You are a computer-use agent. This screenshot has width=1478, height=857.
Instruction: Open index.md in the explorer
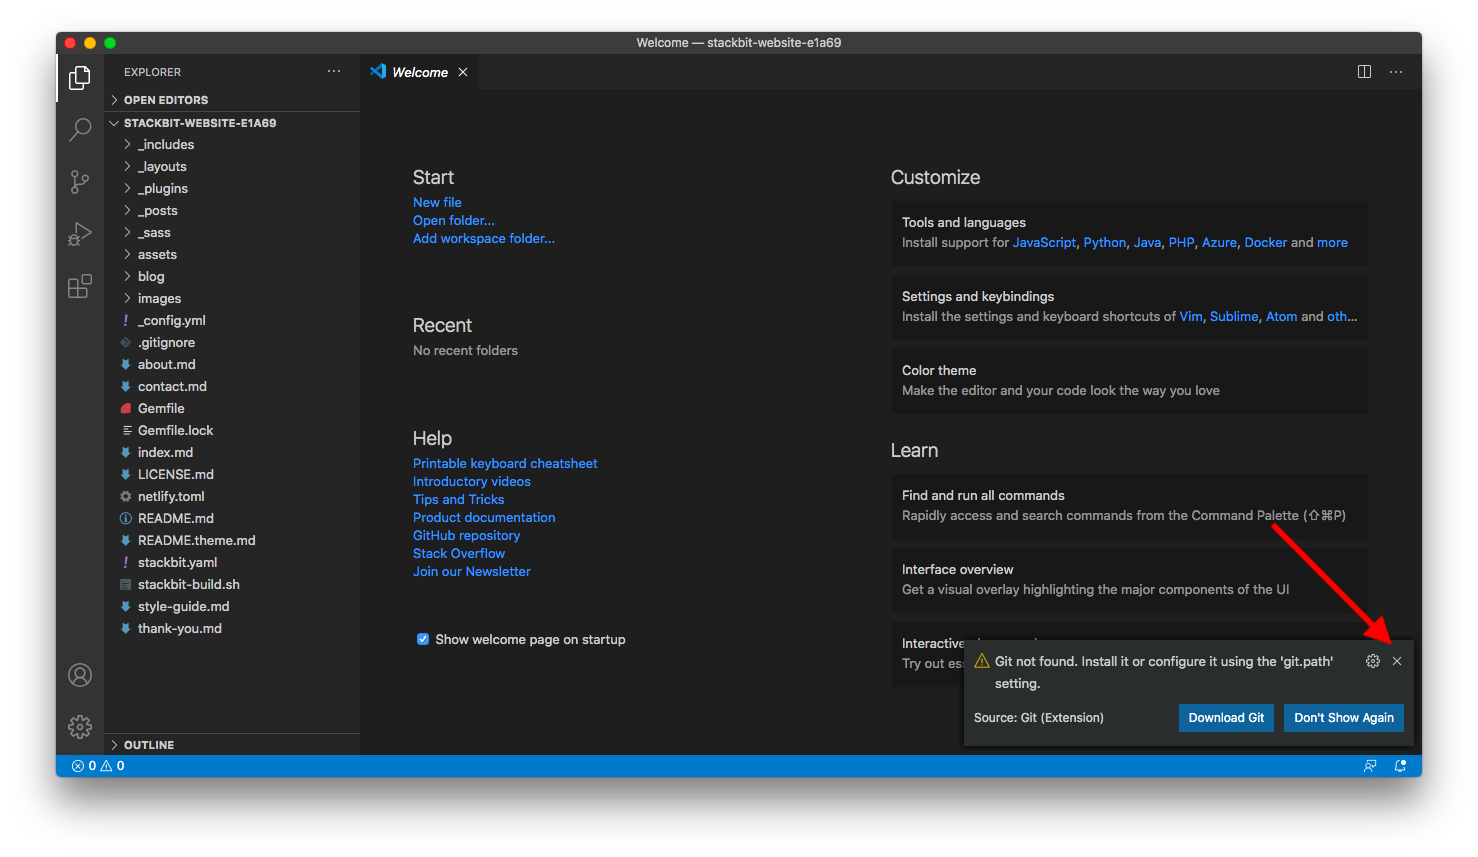click(232, 453)
